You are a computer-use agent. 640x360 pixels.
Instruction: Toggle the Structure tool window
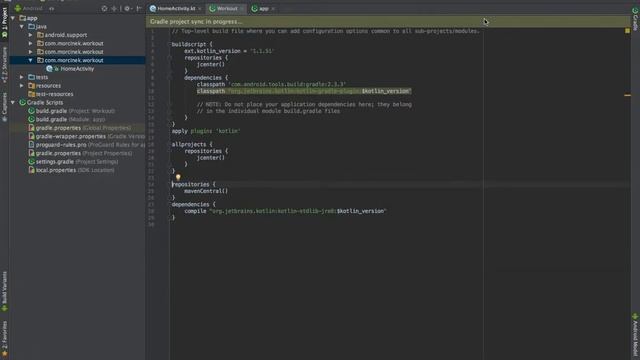pos(4,64)
